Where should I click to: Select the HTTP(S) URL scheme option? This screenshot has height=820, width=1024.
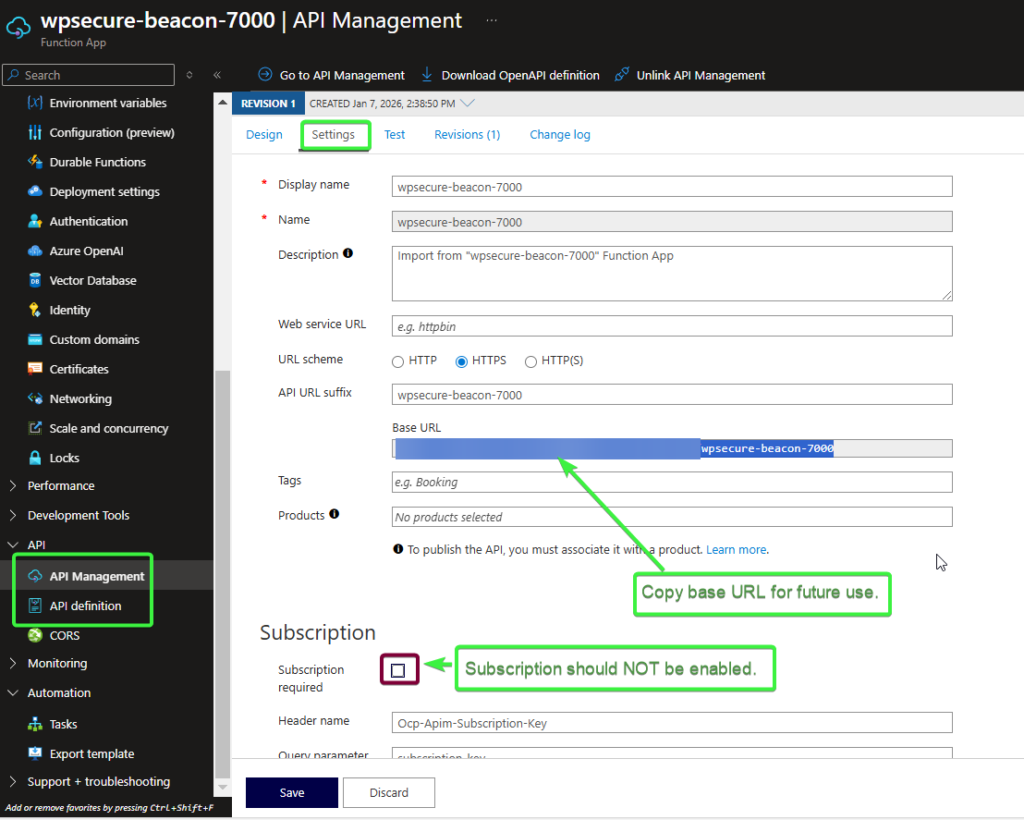pyautogui.click(x=531, y=361)
